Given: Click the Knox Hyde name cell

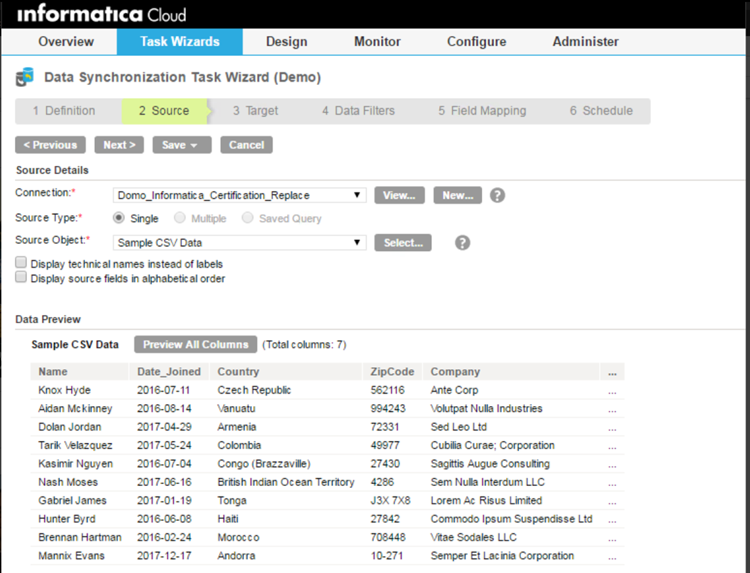Looking at the screenshot, I should click(65, 390).
